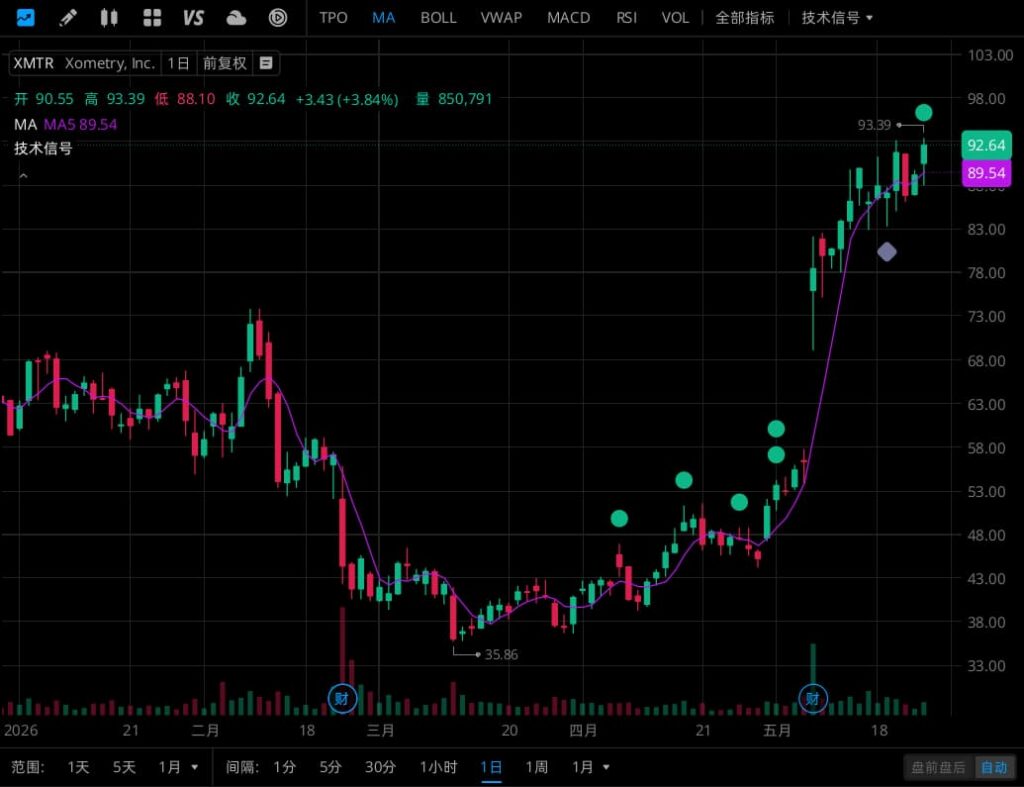Toggle the TPO indicator
This screenshot has height=787, width=1024.
click(x=333, y=18)
